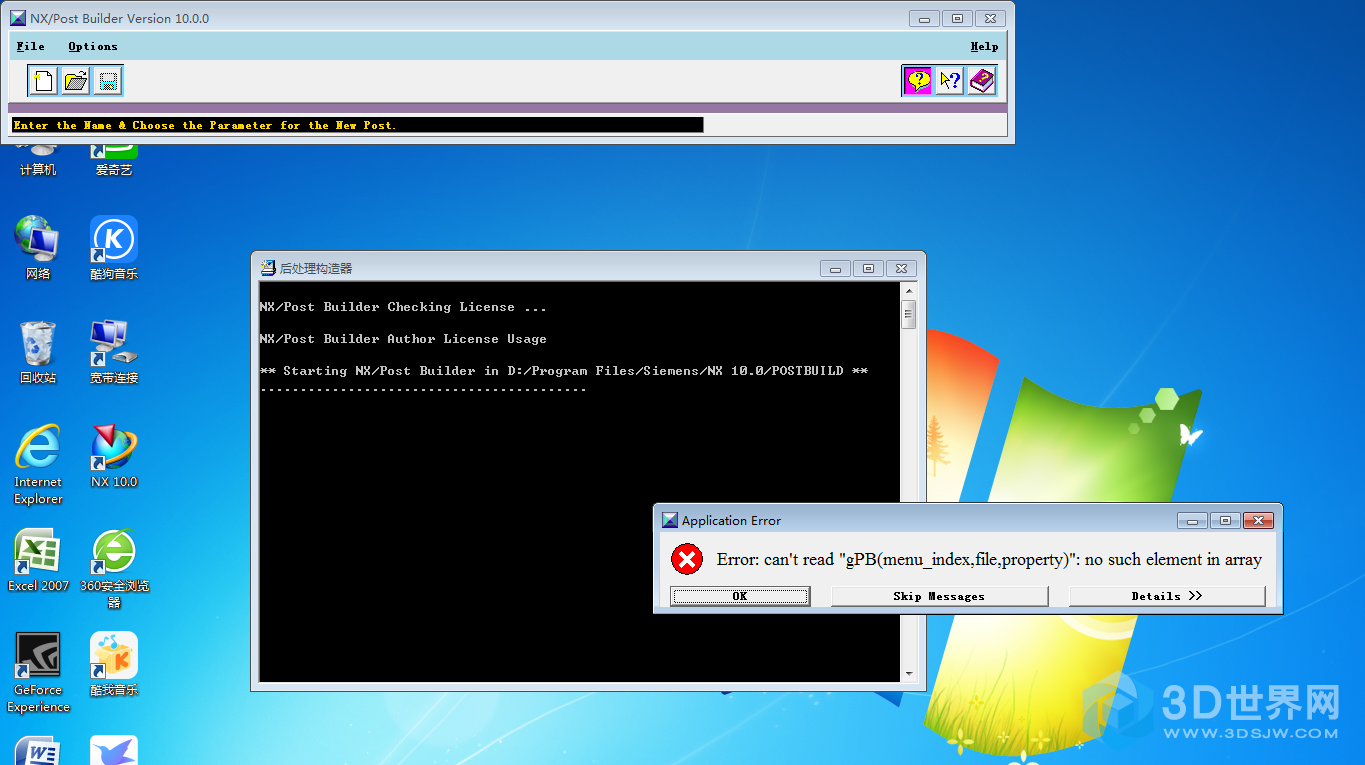Select the 宽带连接 broadband desktop icon
The width and height of the screenshot is (1365, 765).
tap(114, 352)
